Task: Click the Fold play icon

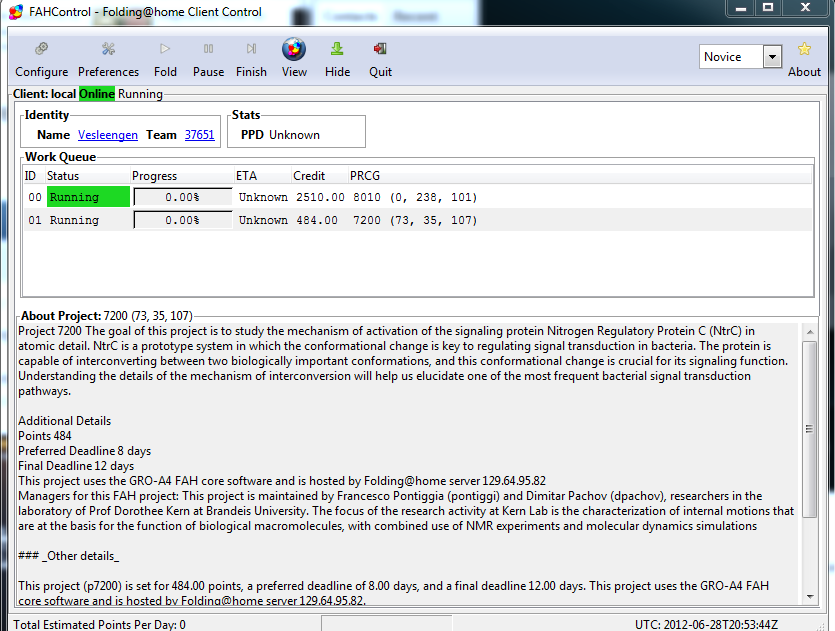Action: [x=165, y=49]
